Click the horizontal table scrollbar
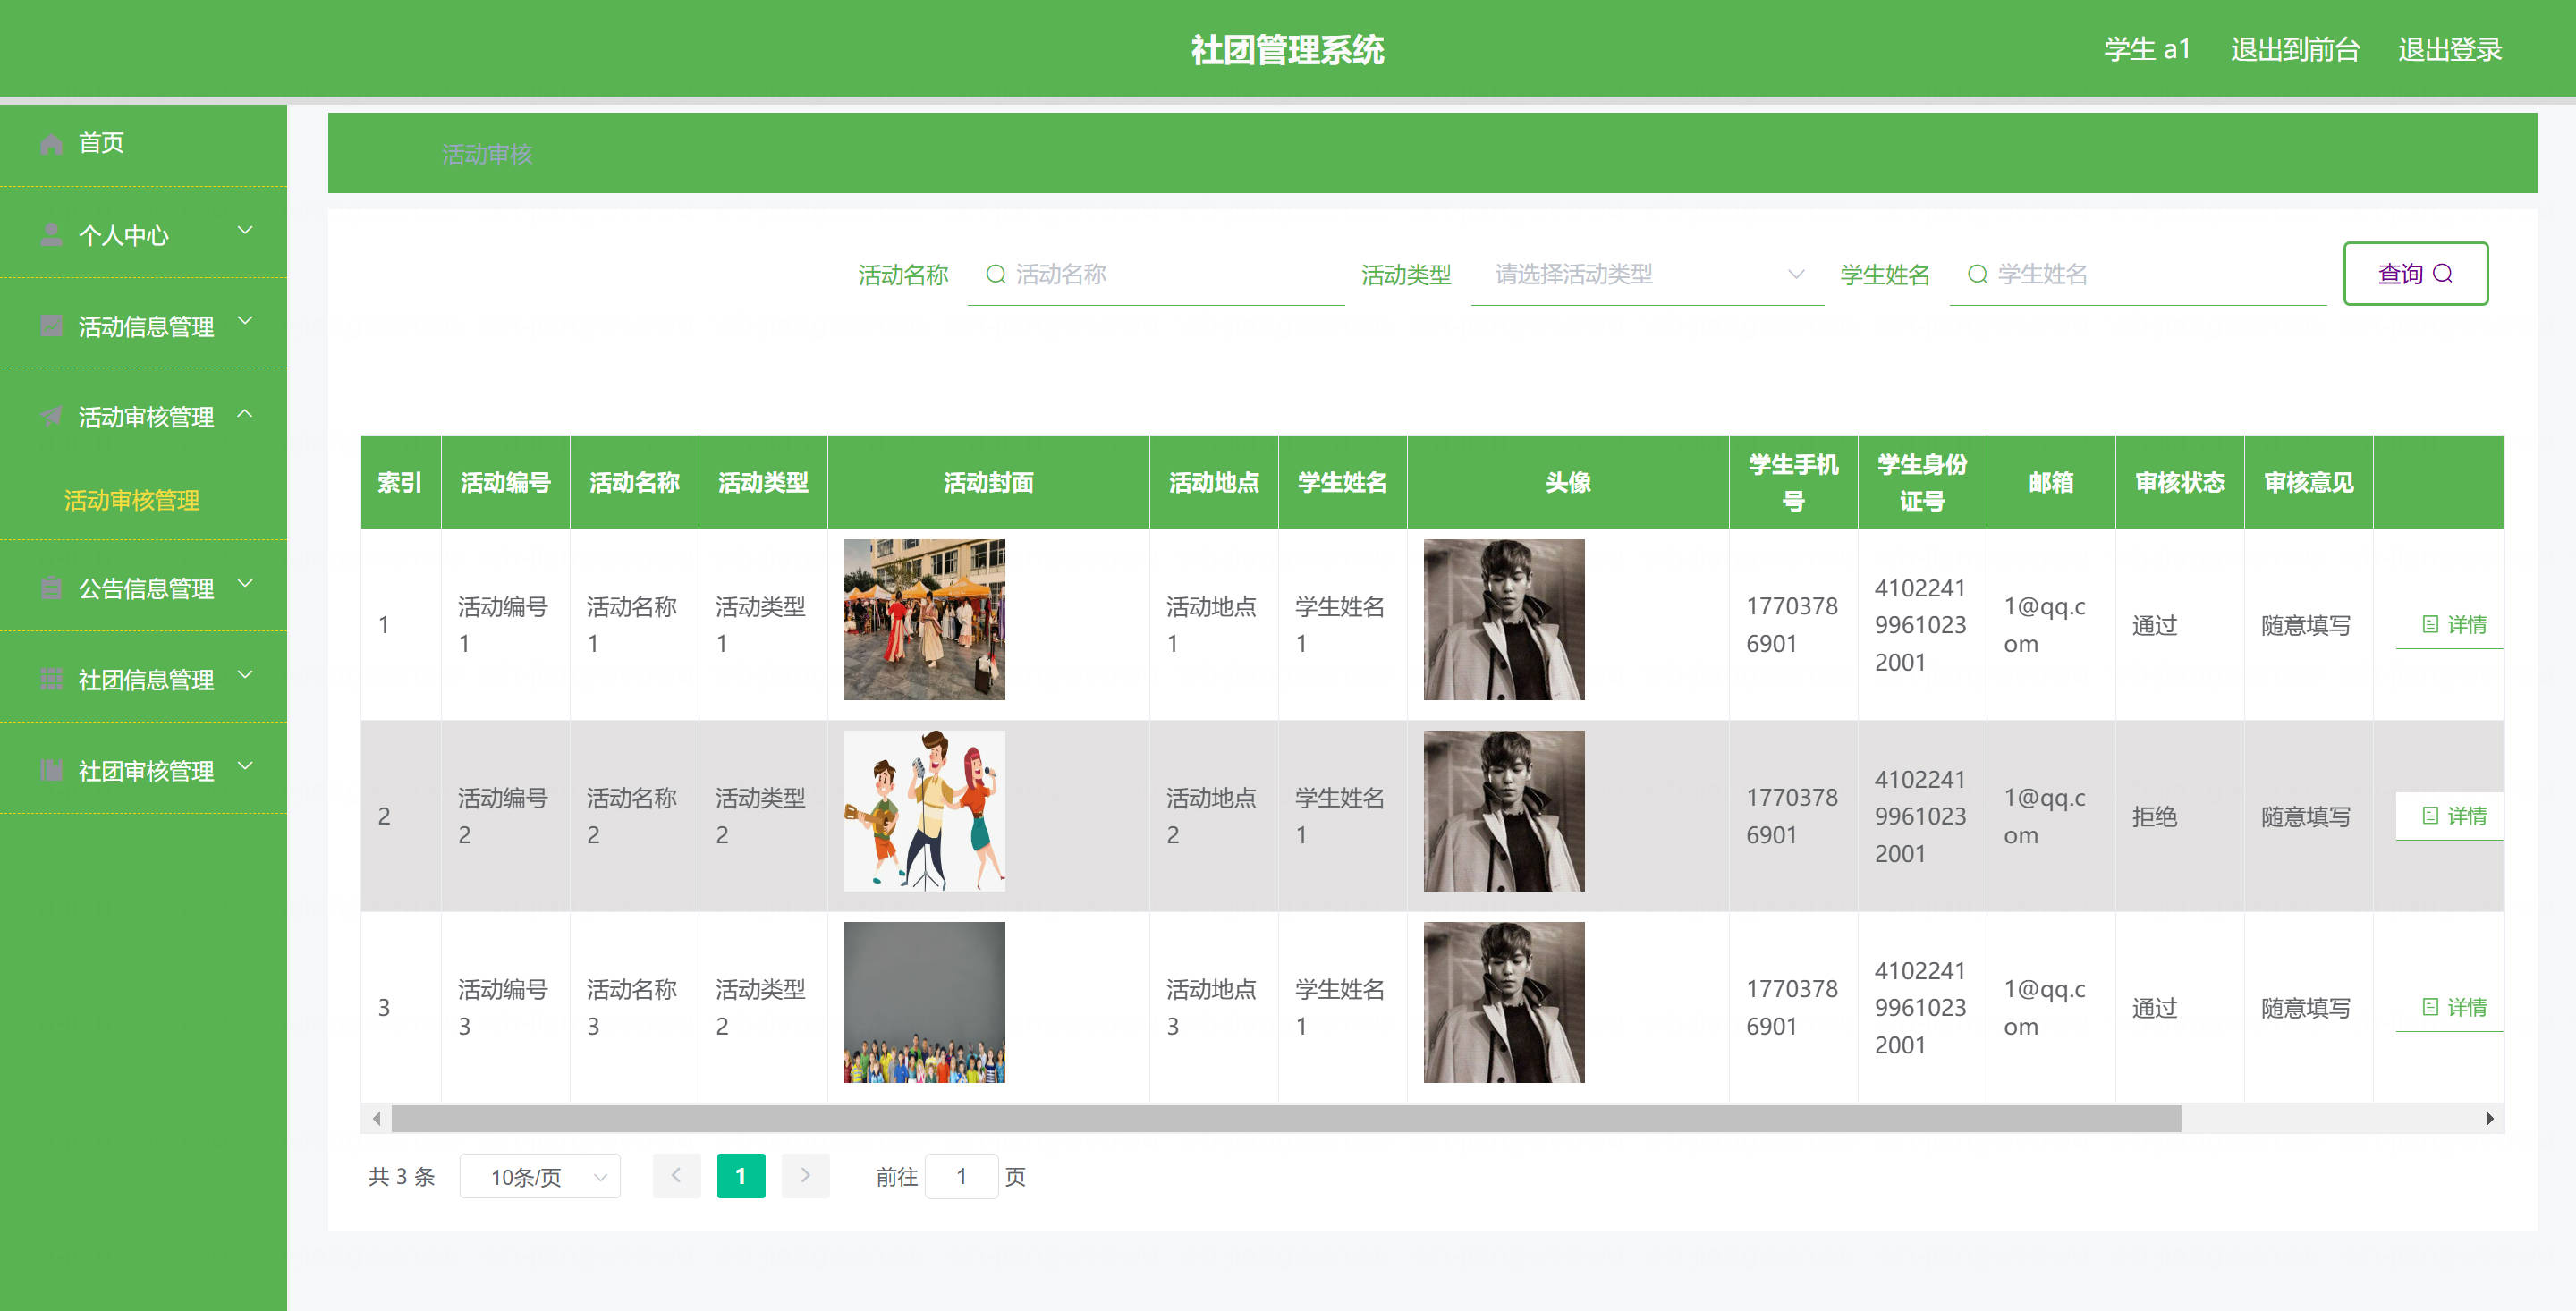2576x1311 pixels. pos(1285,1118)
